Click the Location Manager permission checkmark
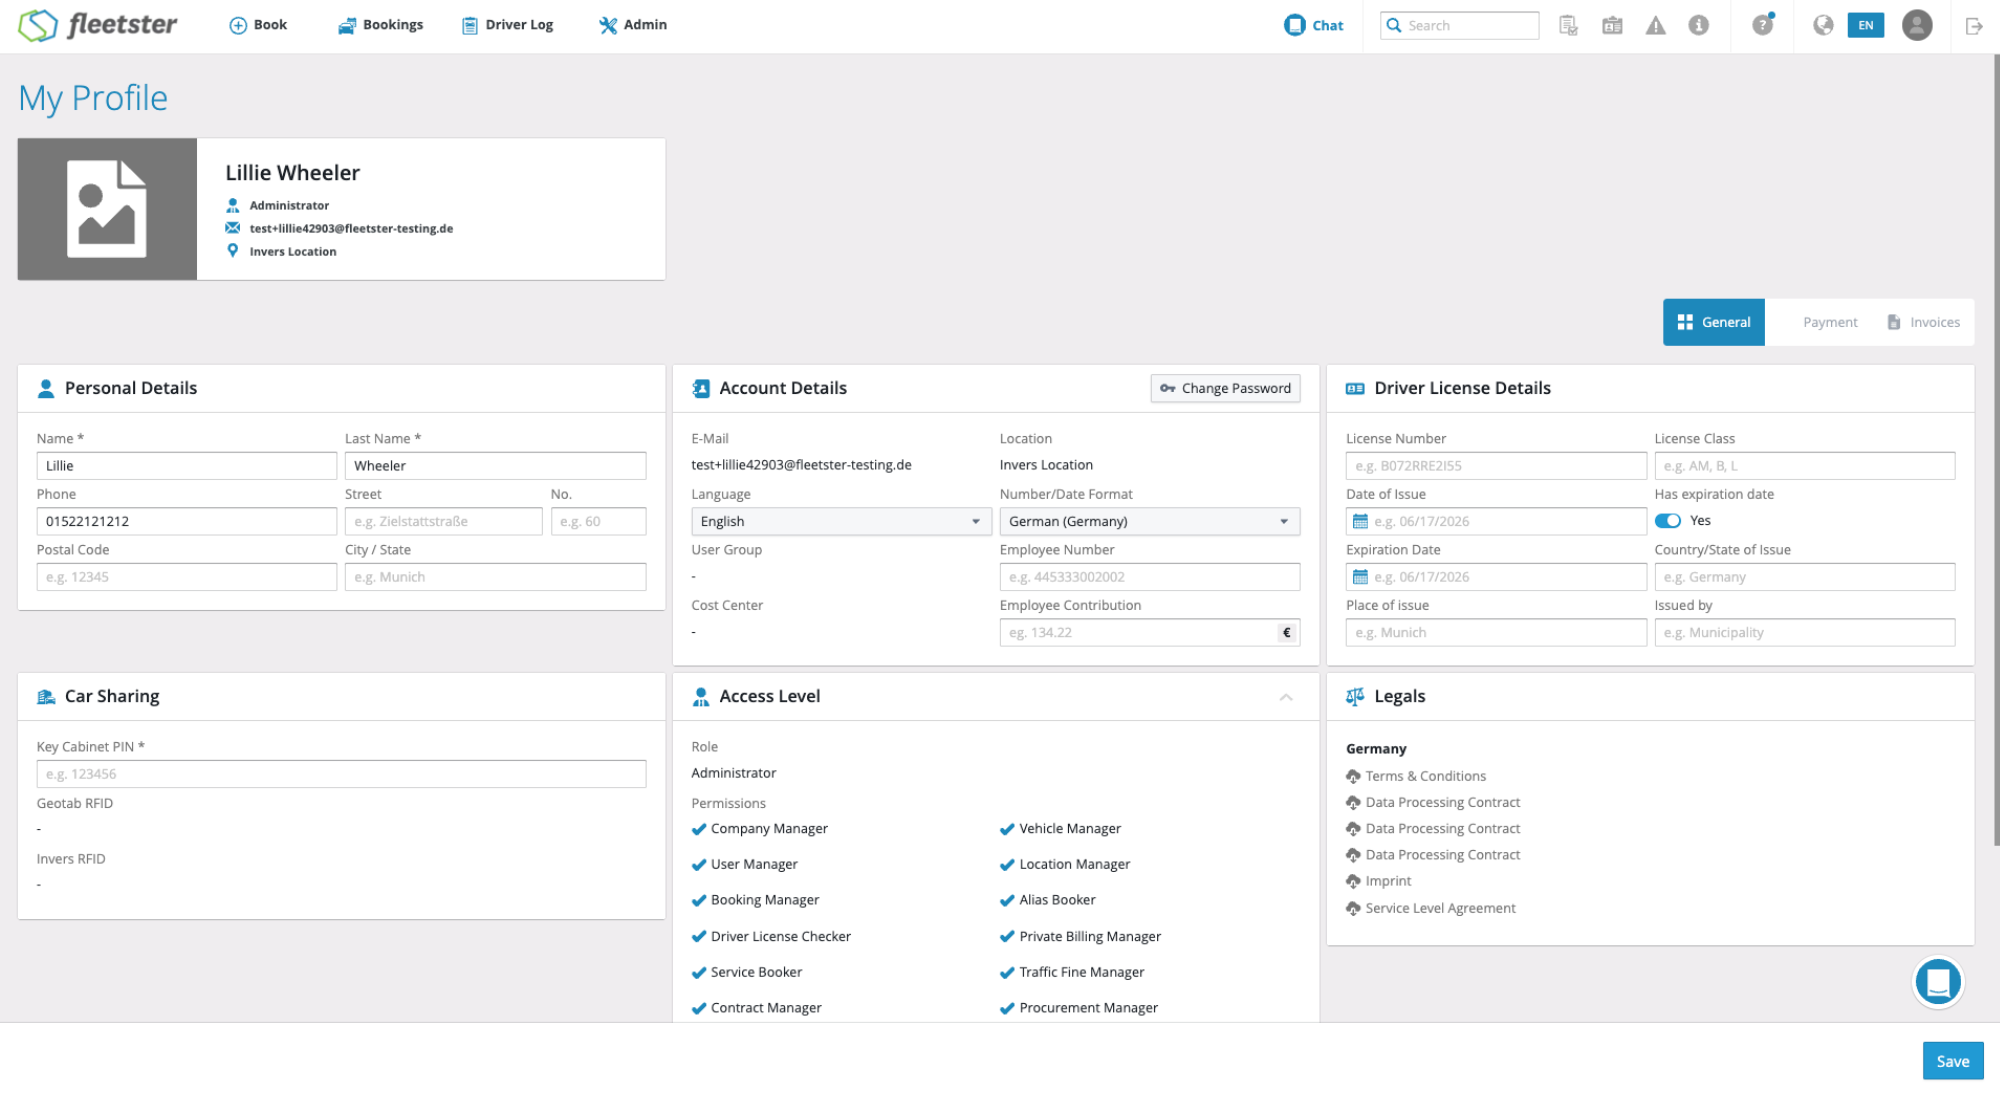Viewport: 2000px width, 1096px height. (1007, 865)
